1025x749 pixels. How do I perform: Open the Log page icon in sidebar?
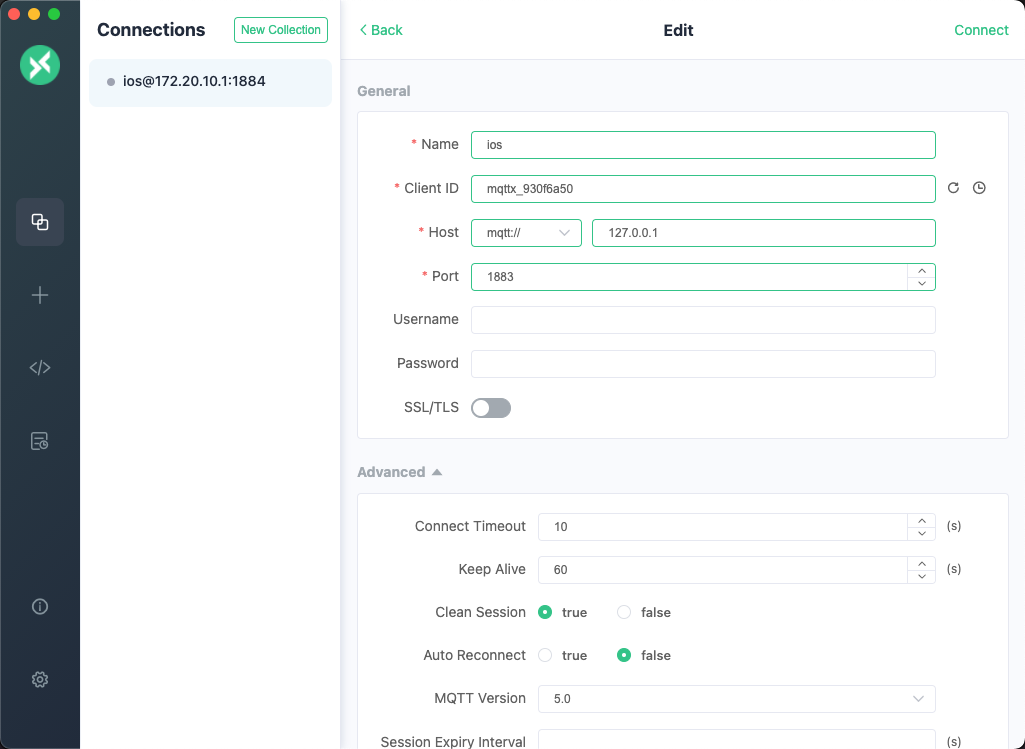pyautogui.click(x=40, y=441)
